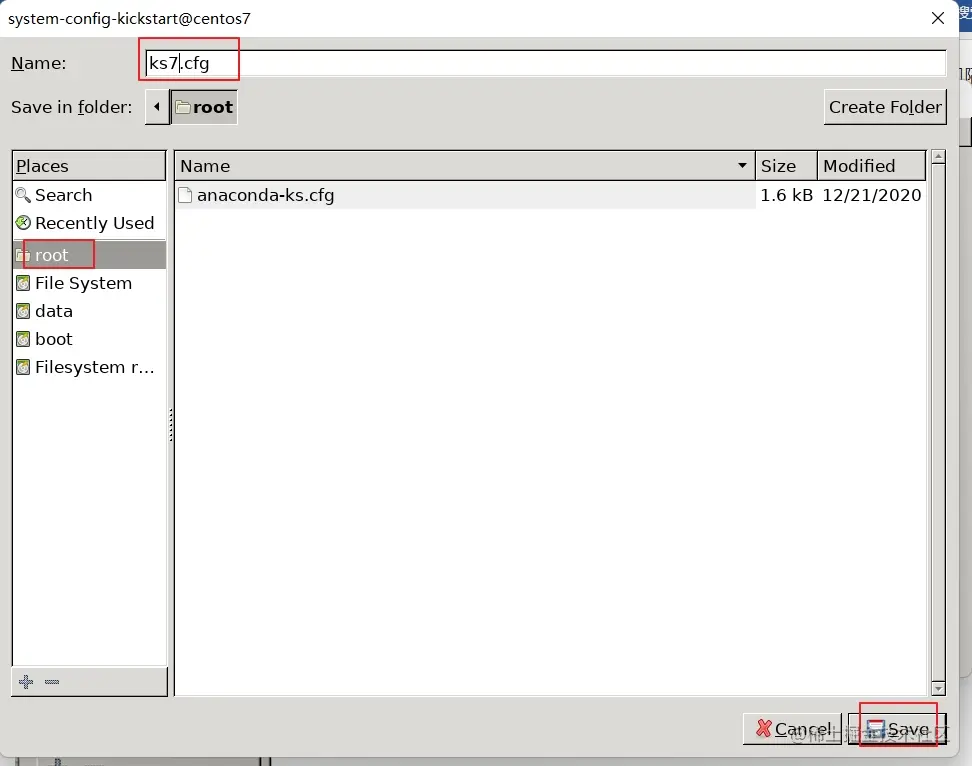Click the scrollbar up arrow in file list

[938, 157]
